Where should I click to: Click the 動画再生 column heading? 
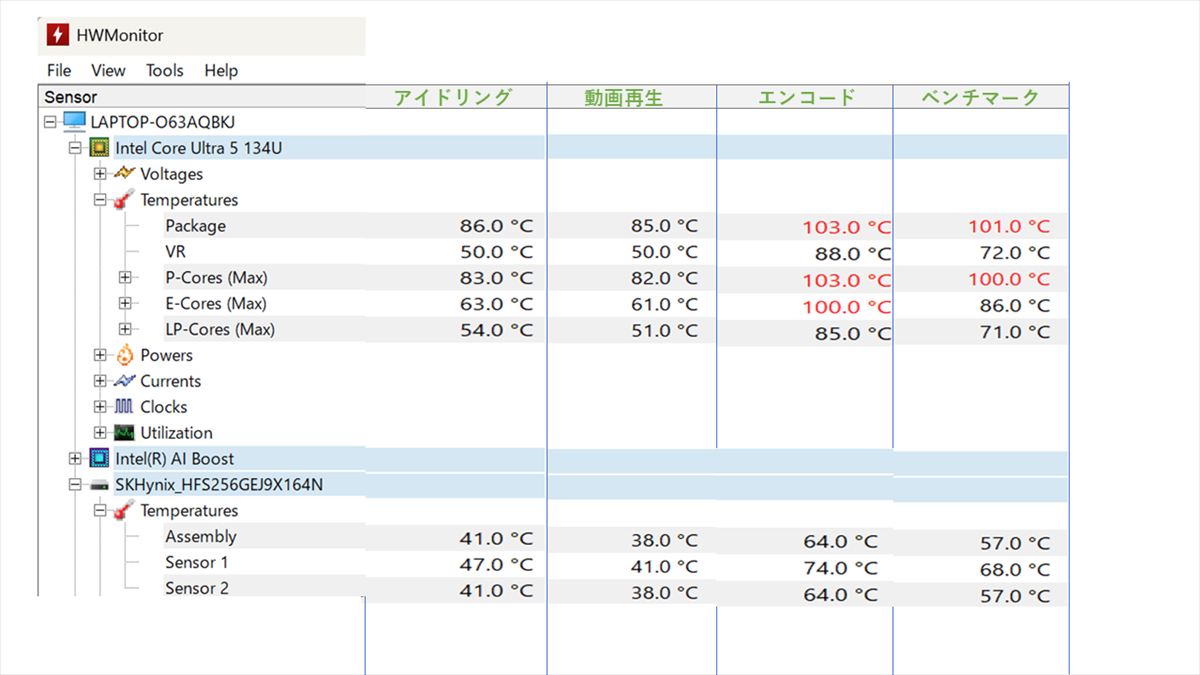coord(624,98)
